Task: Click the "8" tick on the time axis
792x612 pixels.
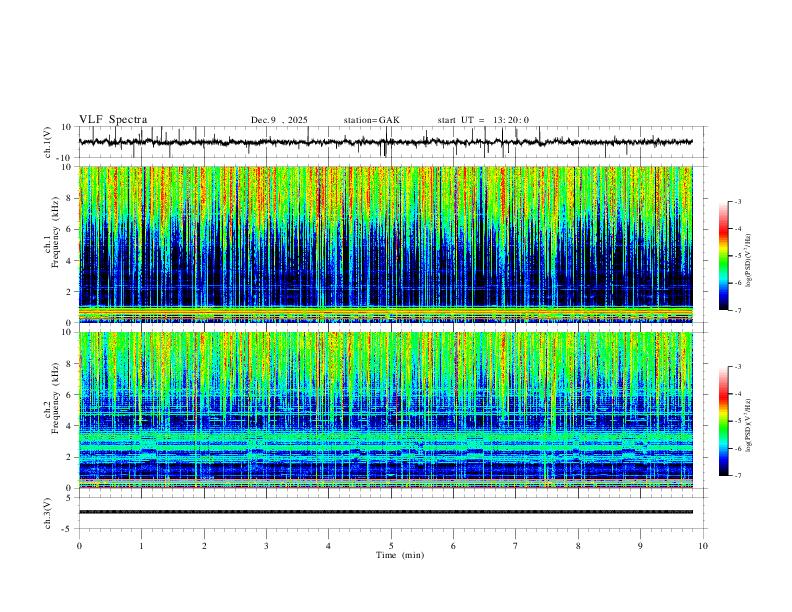Action: point(578,546)
